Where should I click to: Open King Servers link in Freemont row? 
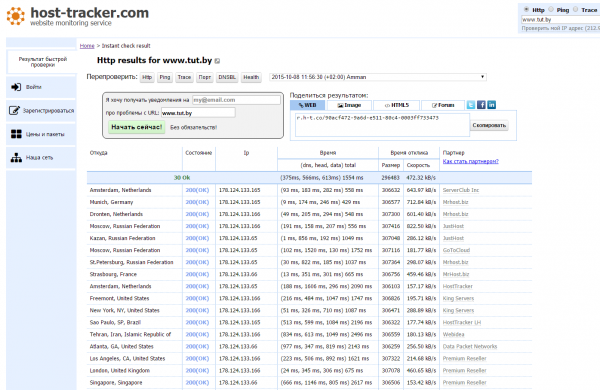pyautogui.click(x=458, y=299)
